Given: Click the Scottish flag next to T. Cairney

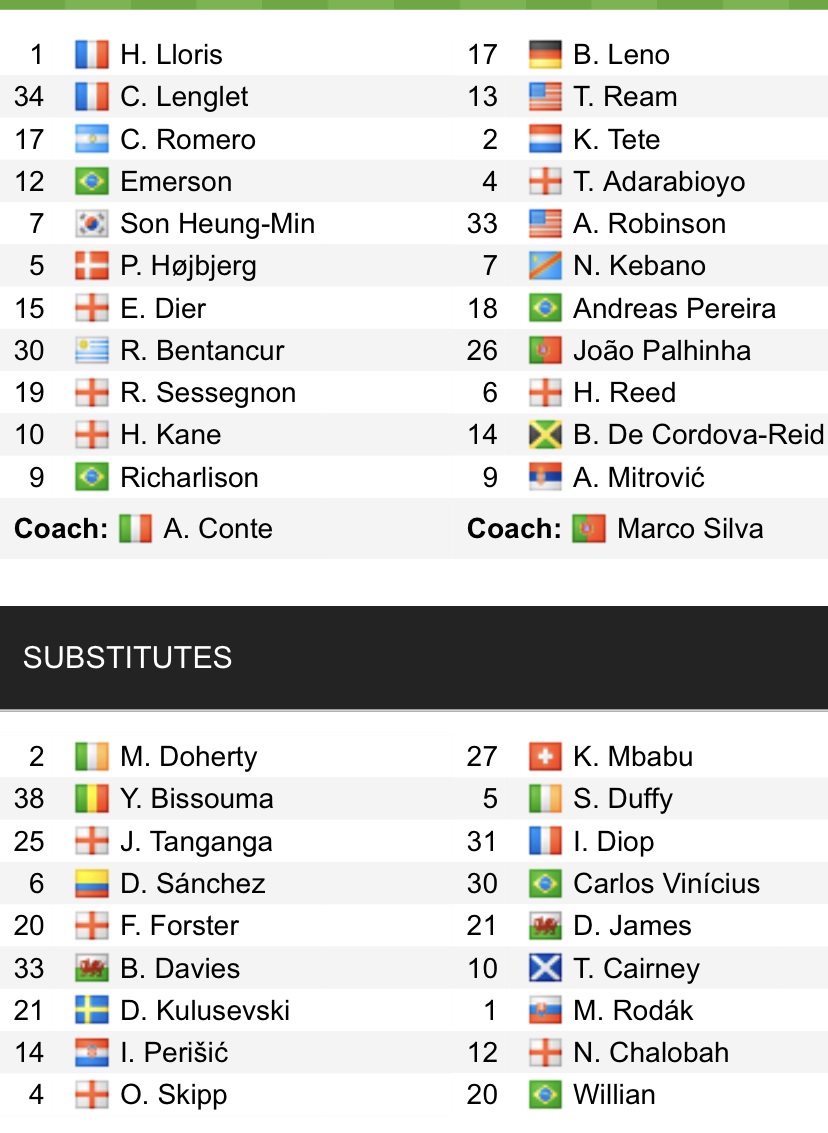Looking at the screenshot, I should 545,968.
